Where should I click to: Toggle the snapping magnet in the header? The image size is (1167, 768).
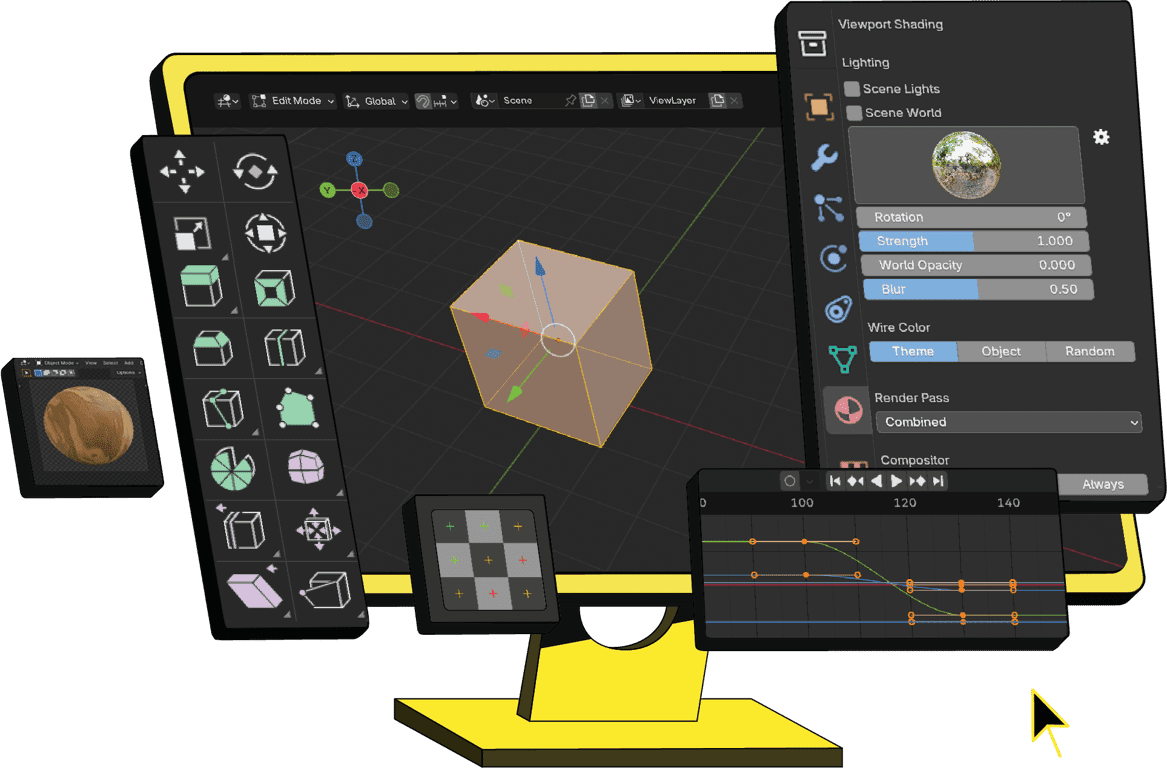point(424,101)
